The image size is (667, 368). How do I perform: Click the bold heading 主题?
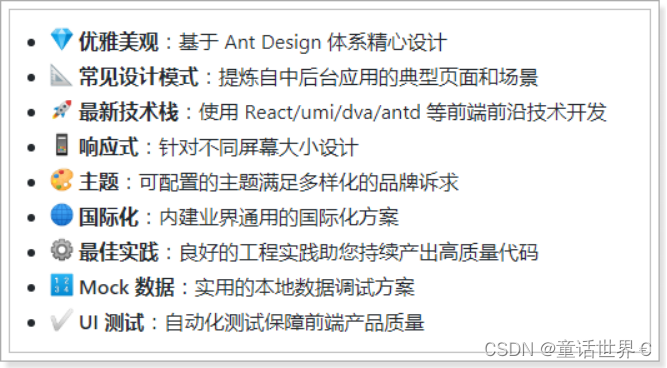pyautogui.click(x=99, y=182)
